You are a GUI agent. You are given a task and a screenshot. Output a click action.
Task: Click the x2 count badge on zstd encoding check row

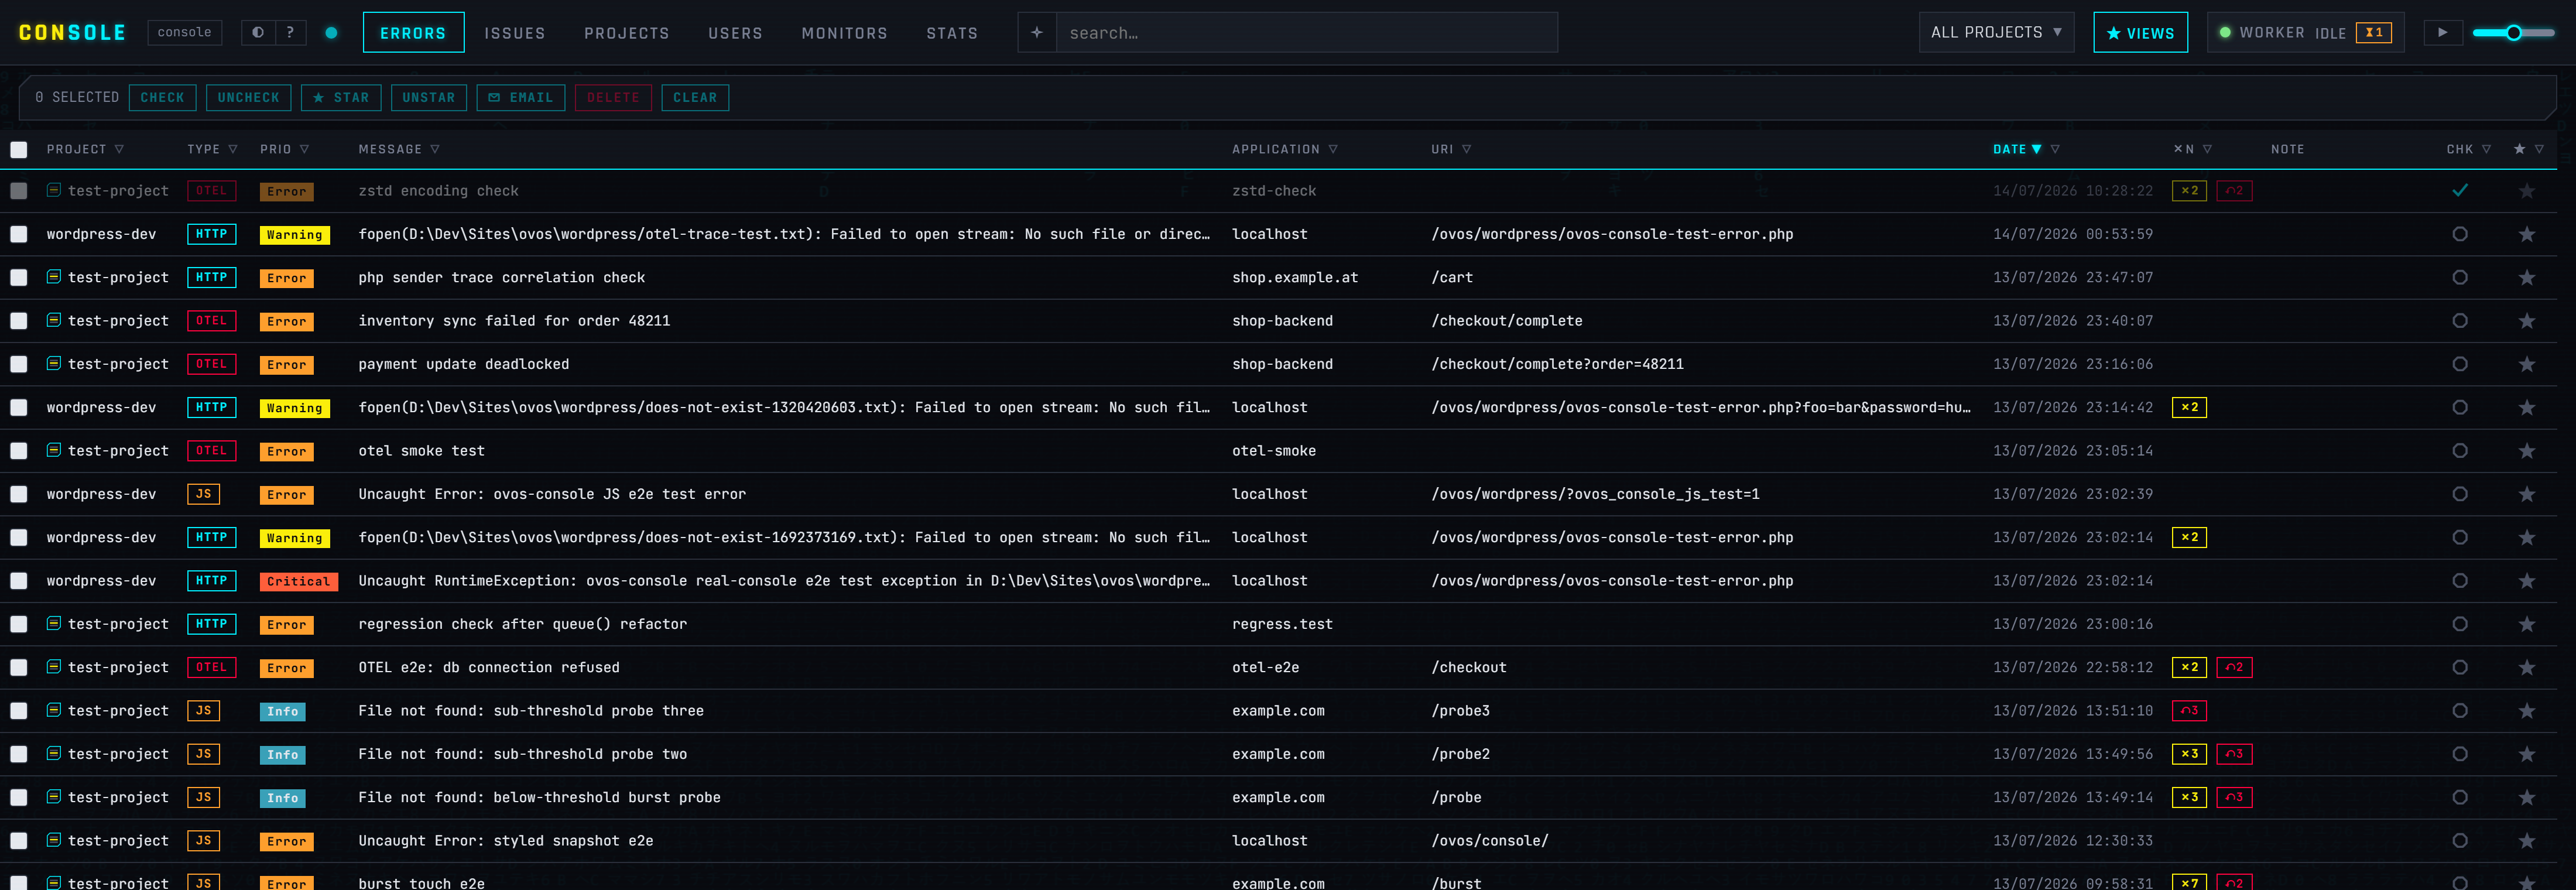coord(2189,190)
